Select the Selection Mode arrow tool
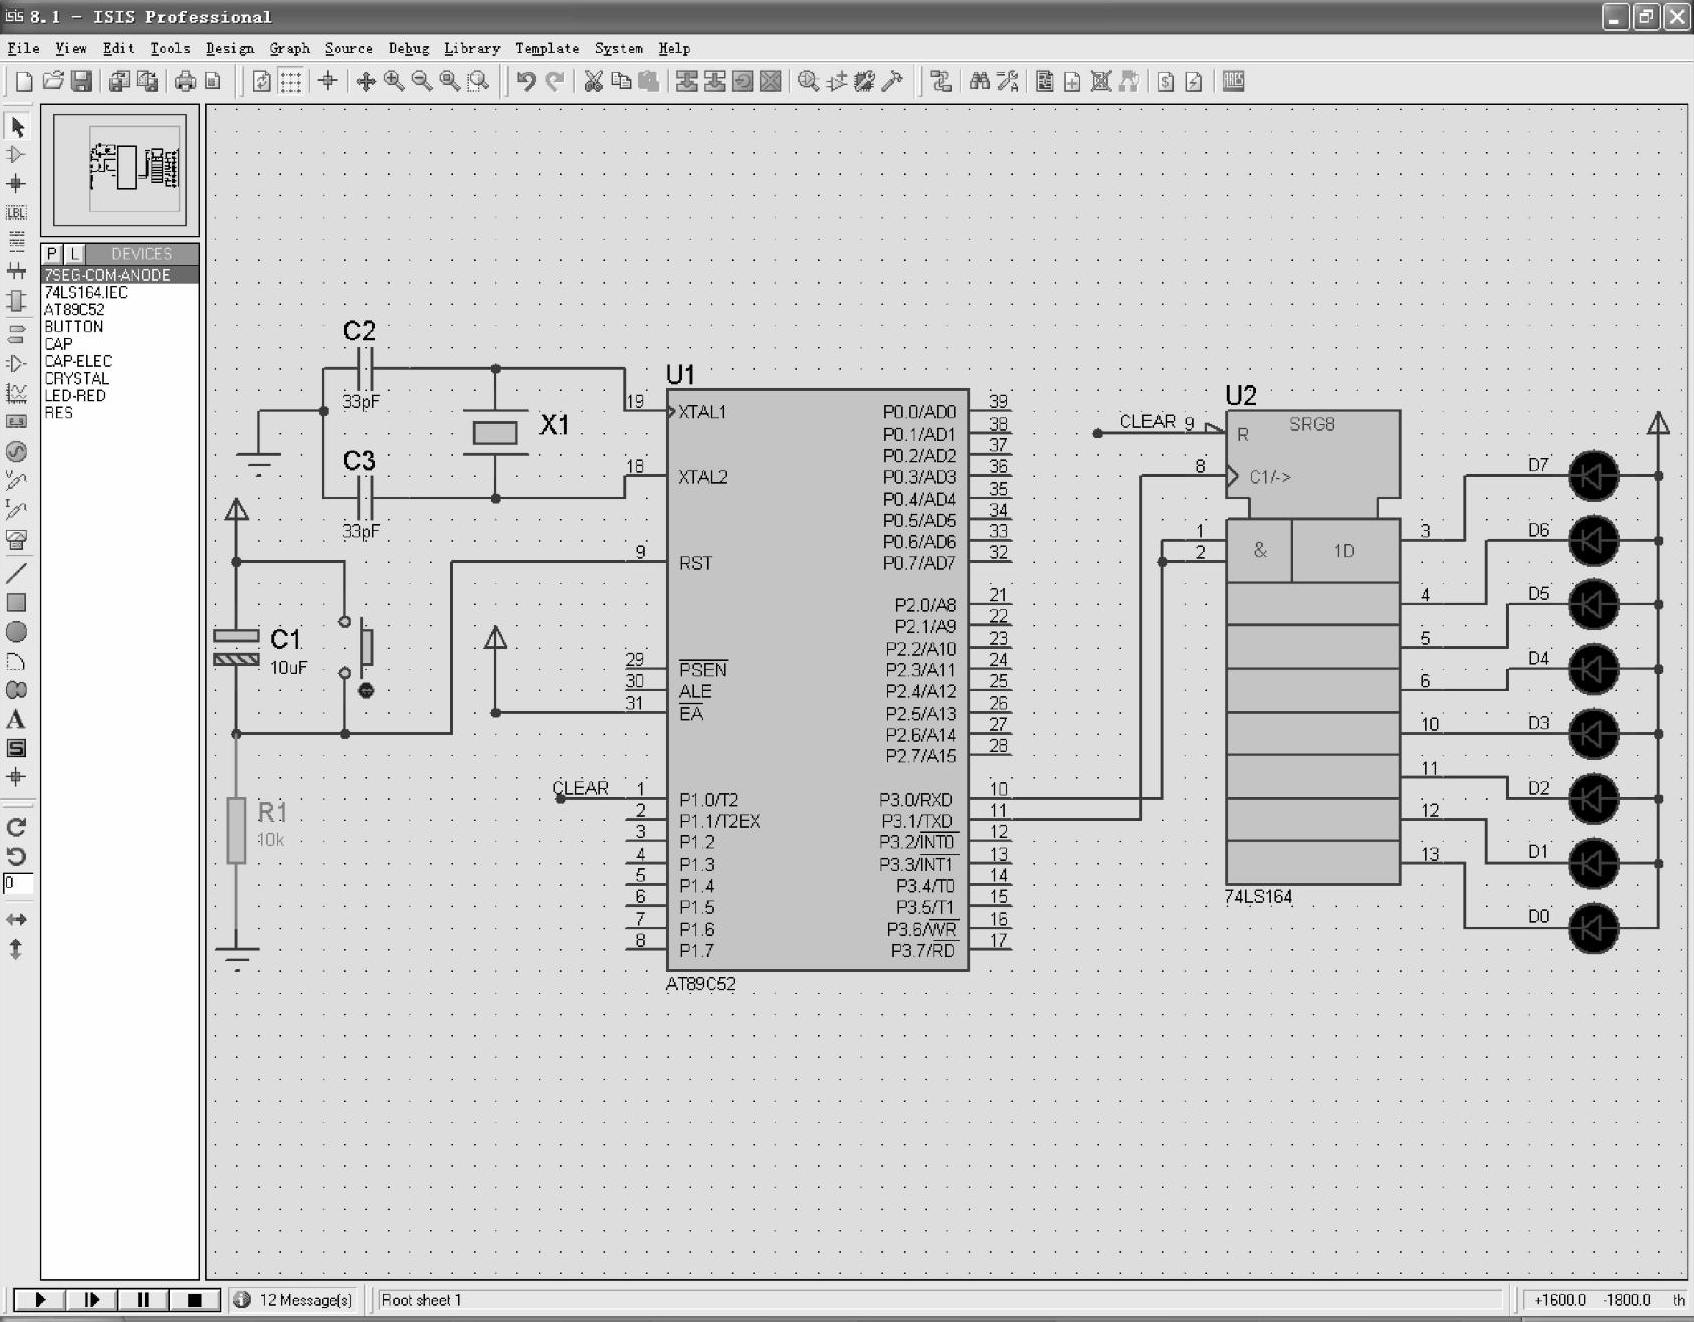The image size is (1694, 1322). [17, 126]
